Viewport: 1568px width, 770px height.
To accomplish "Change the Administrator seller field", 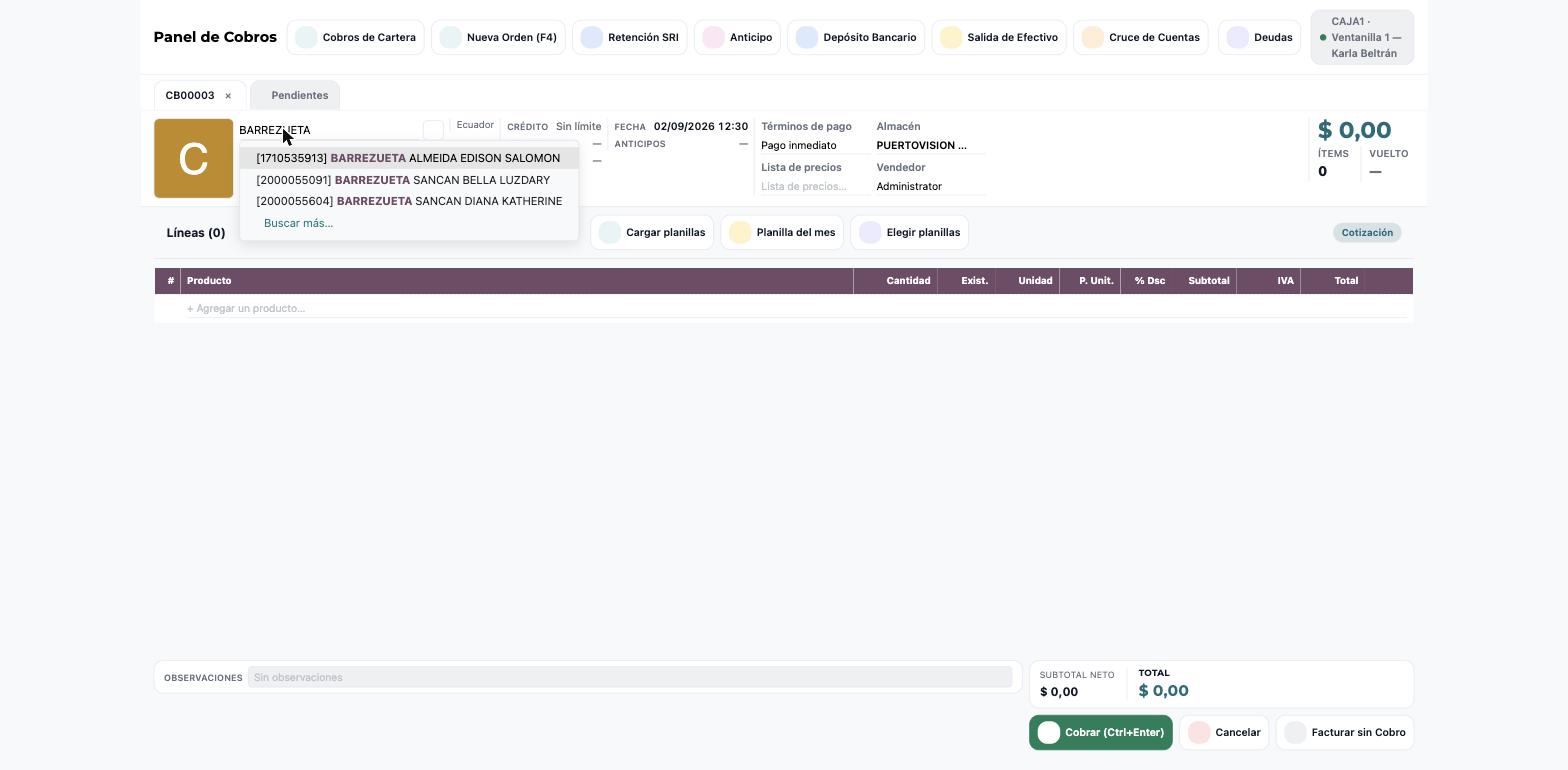I will coord(931,186).
